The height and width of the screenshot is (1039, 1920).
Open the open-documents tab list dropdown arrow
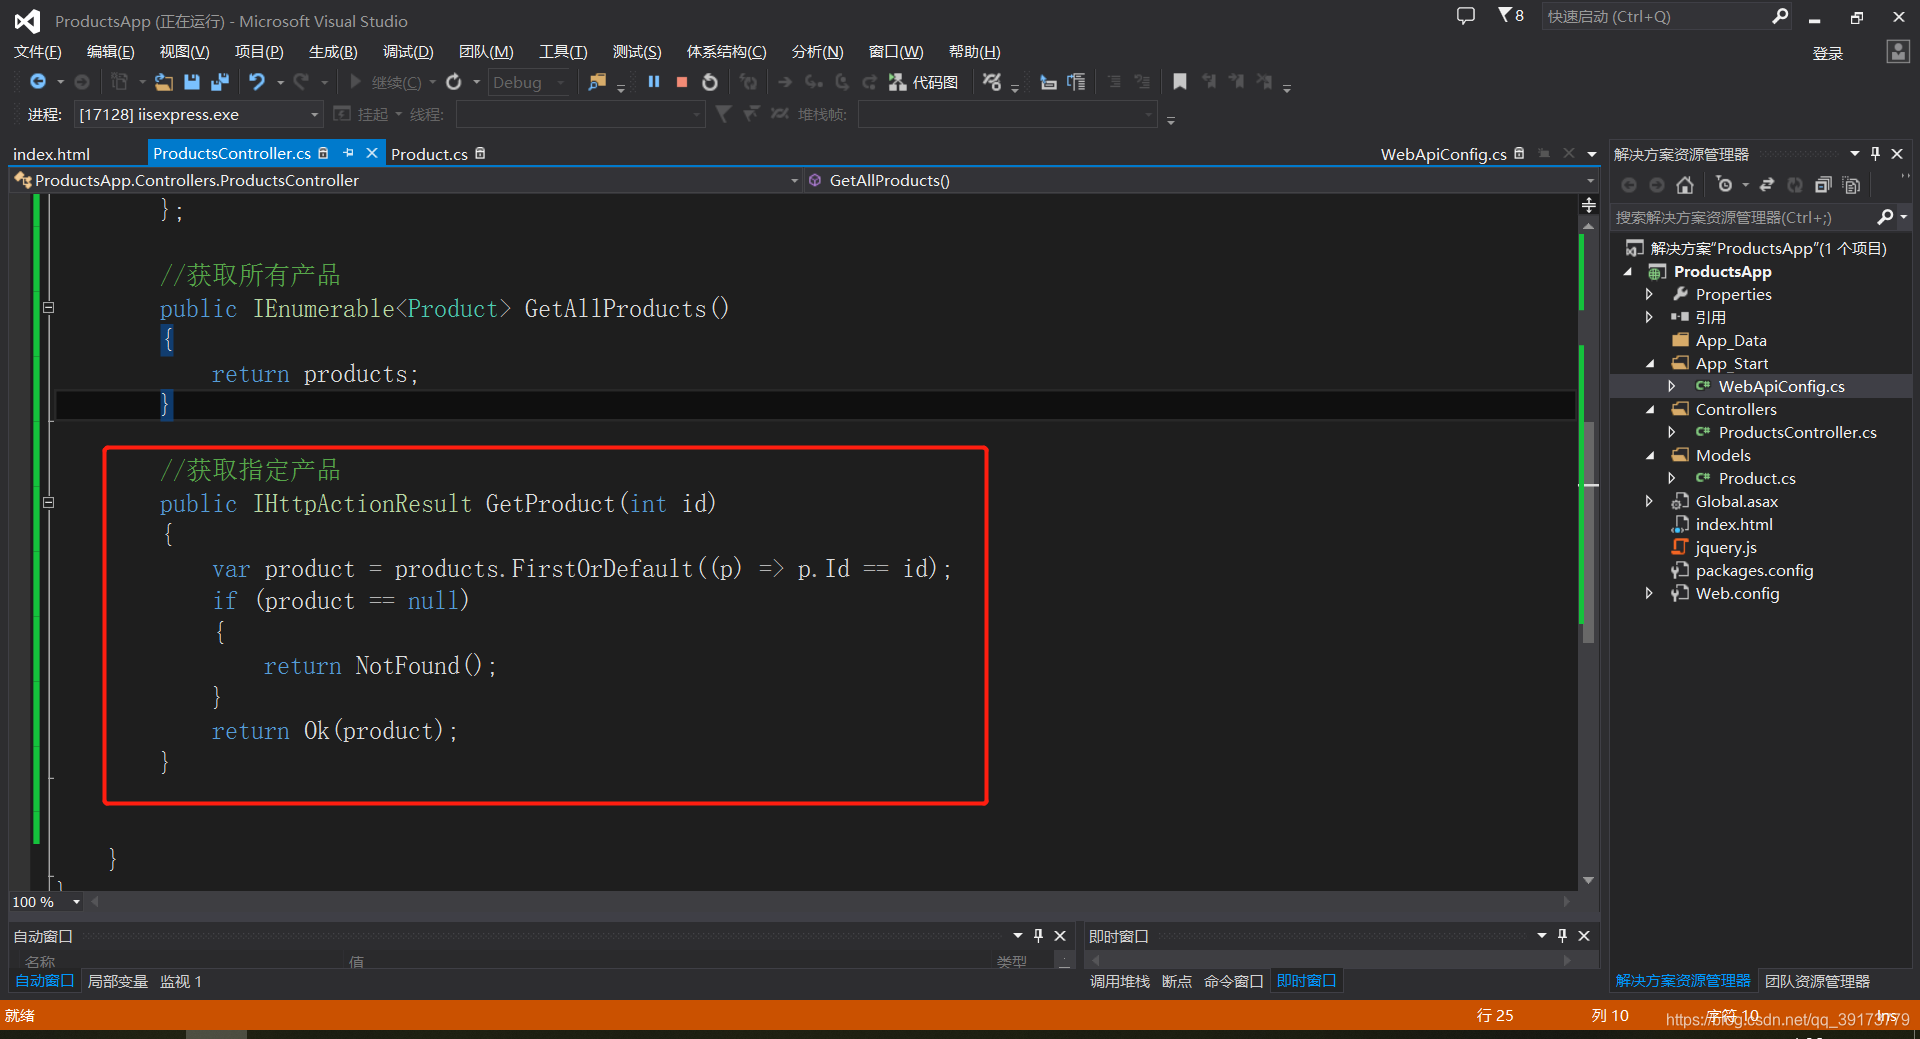(x=1592, y=154)
